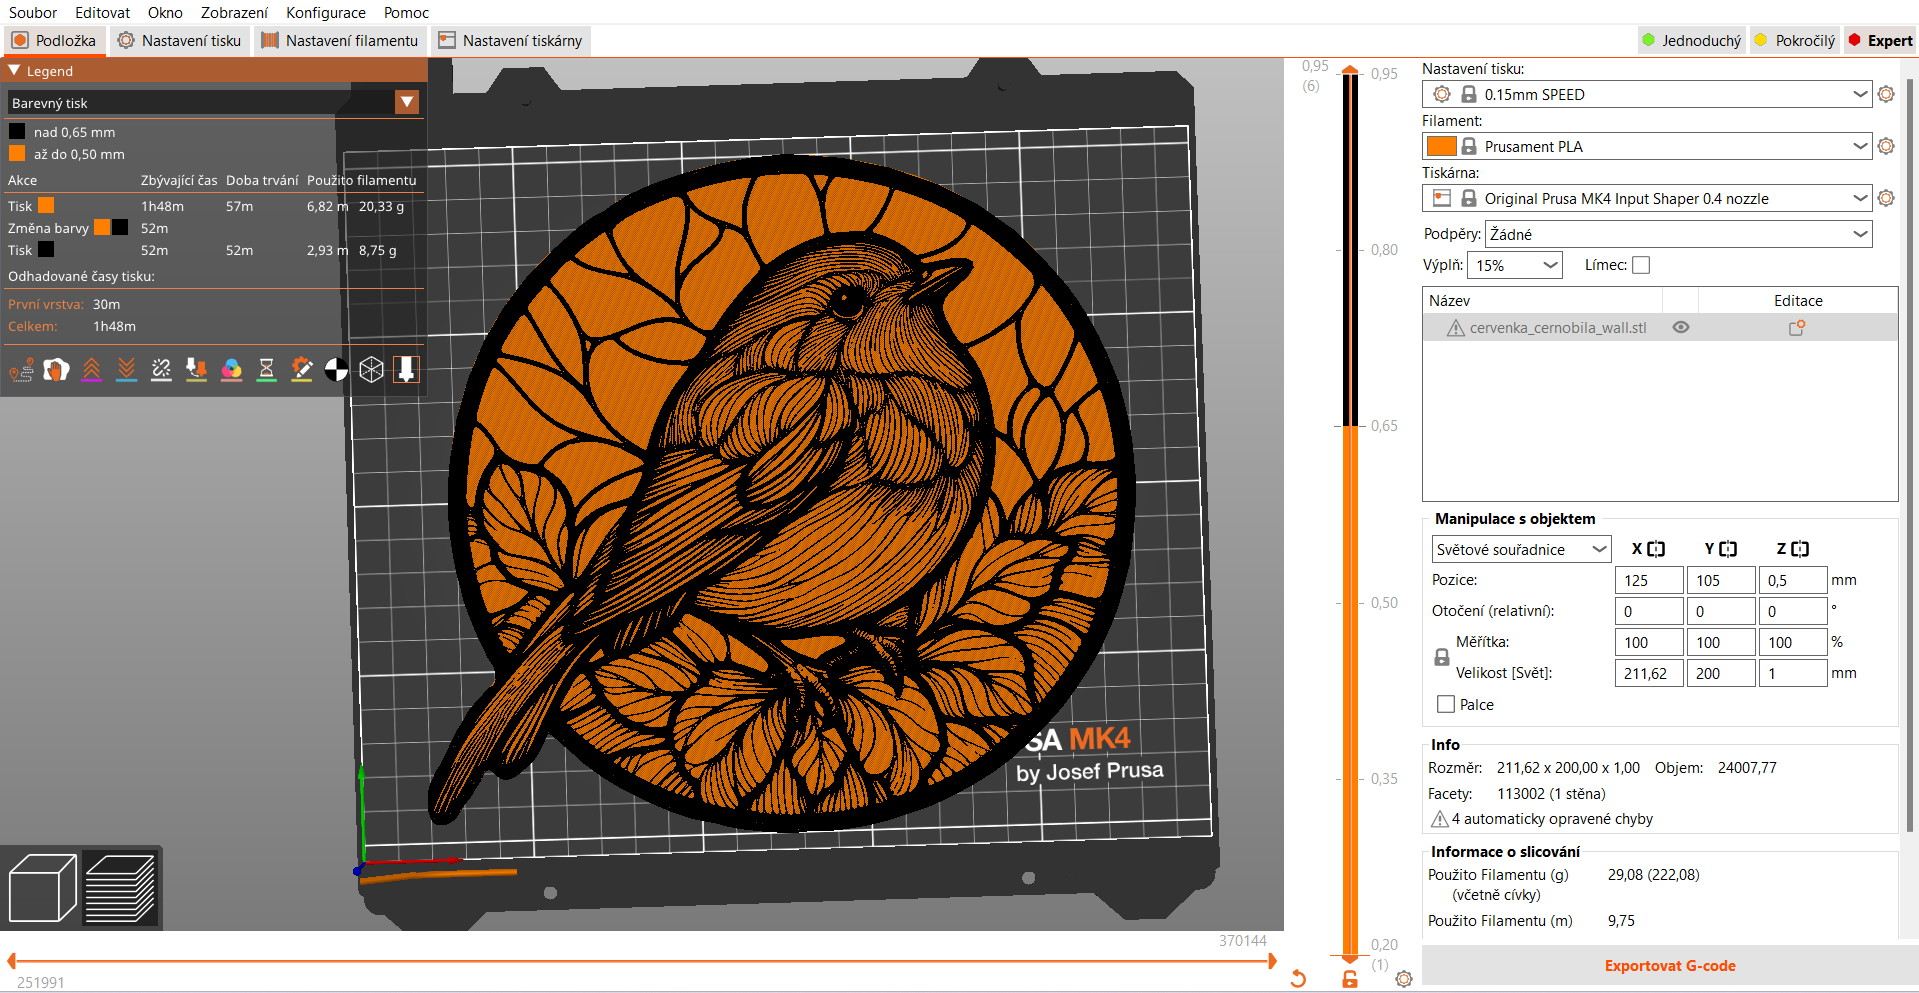The width and height of the screenshot is (1919, 993).
Task: Toggle nozzle tool marker icon in legend
Action: [x=406, y=370]
